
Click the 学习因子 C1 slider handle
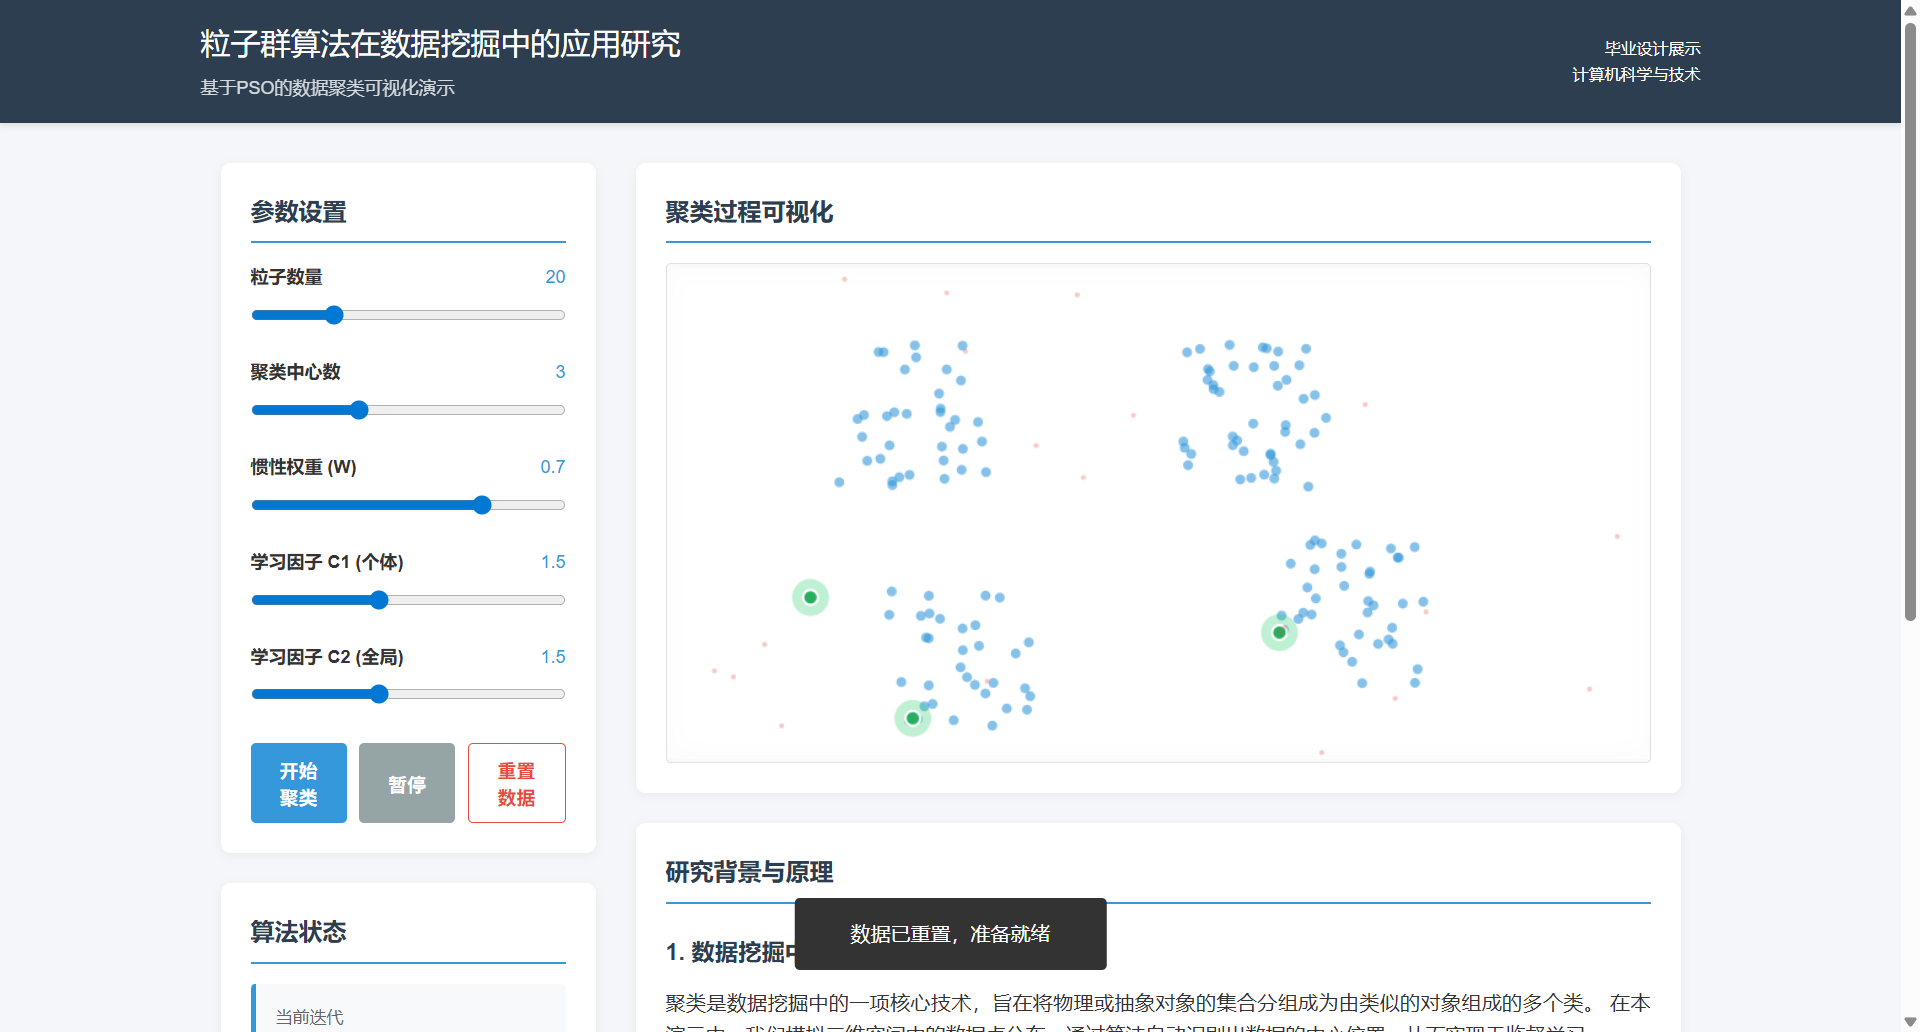click(379, 600)
